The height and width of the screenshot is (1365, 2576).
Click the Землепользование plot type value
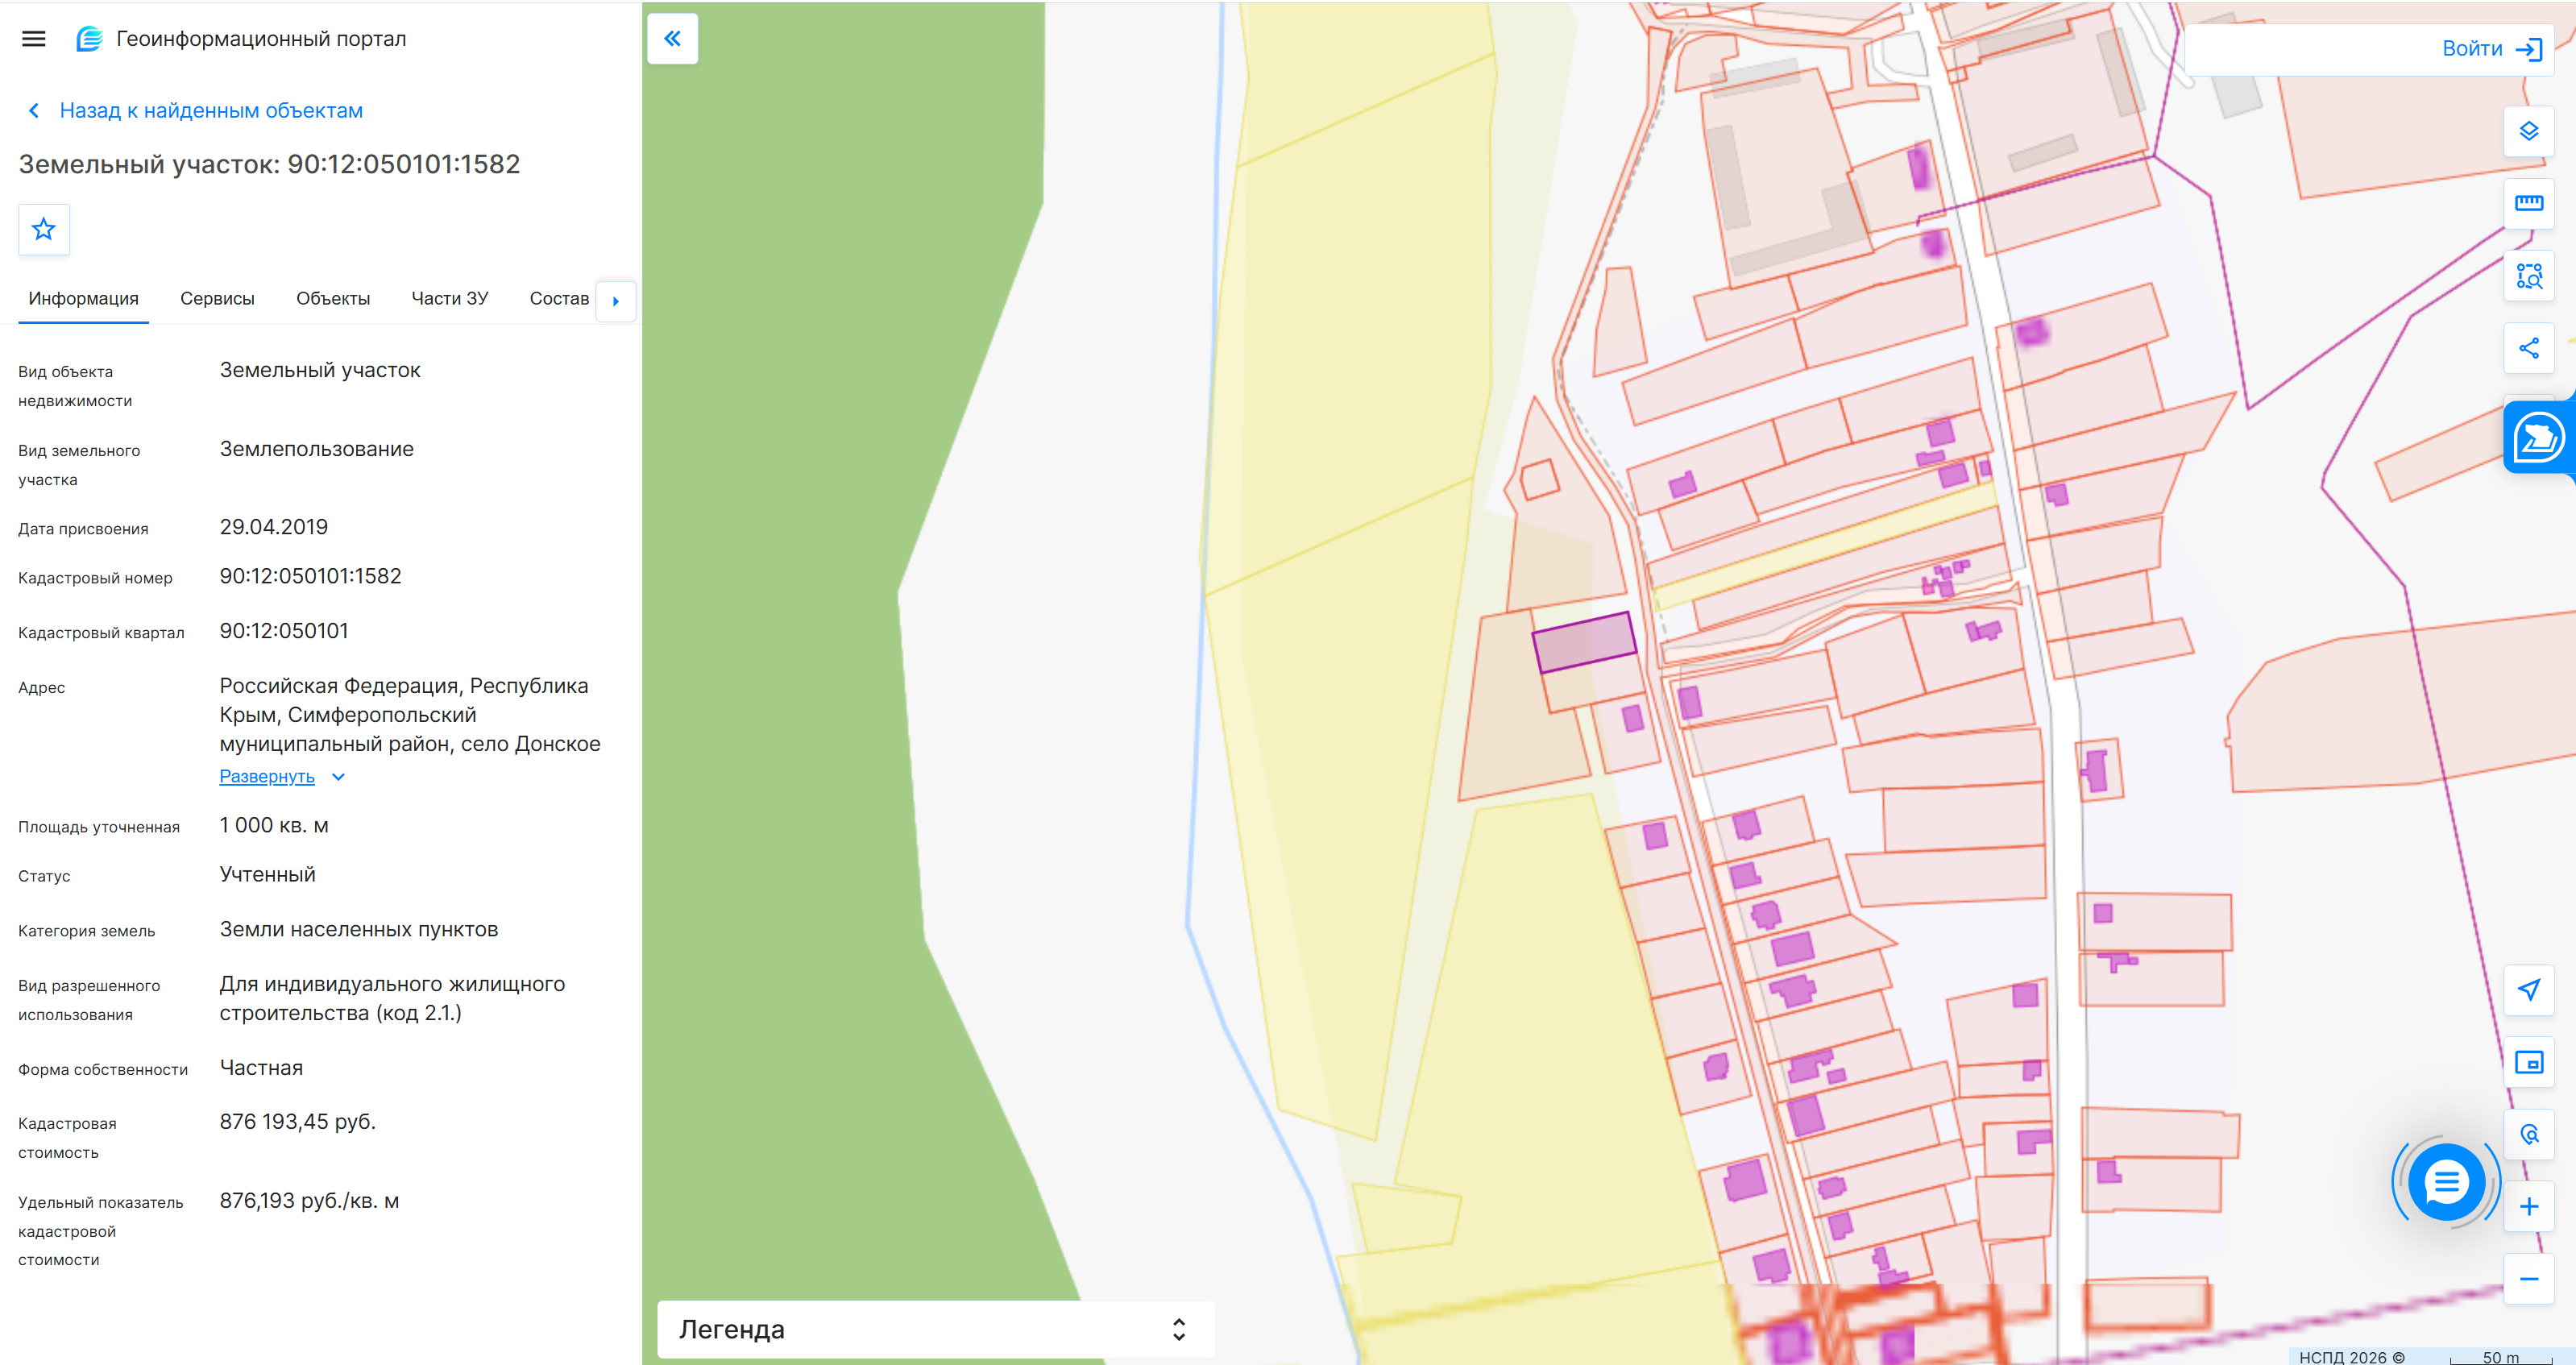[317, 450]
